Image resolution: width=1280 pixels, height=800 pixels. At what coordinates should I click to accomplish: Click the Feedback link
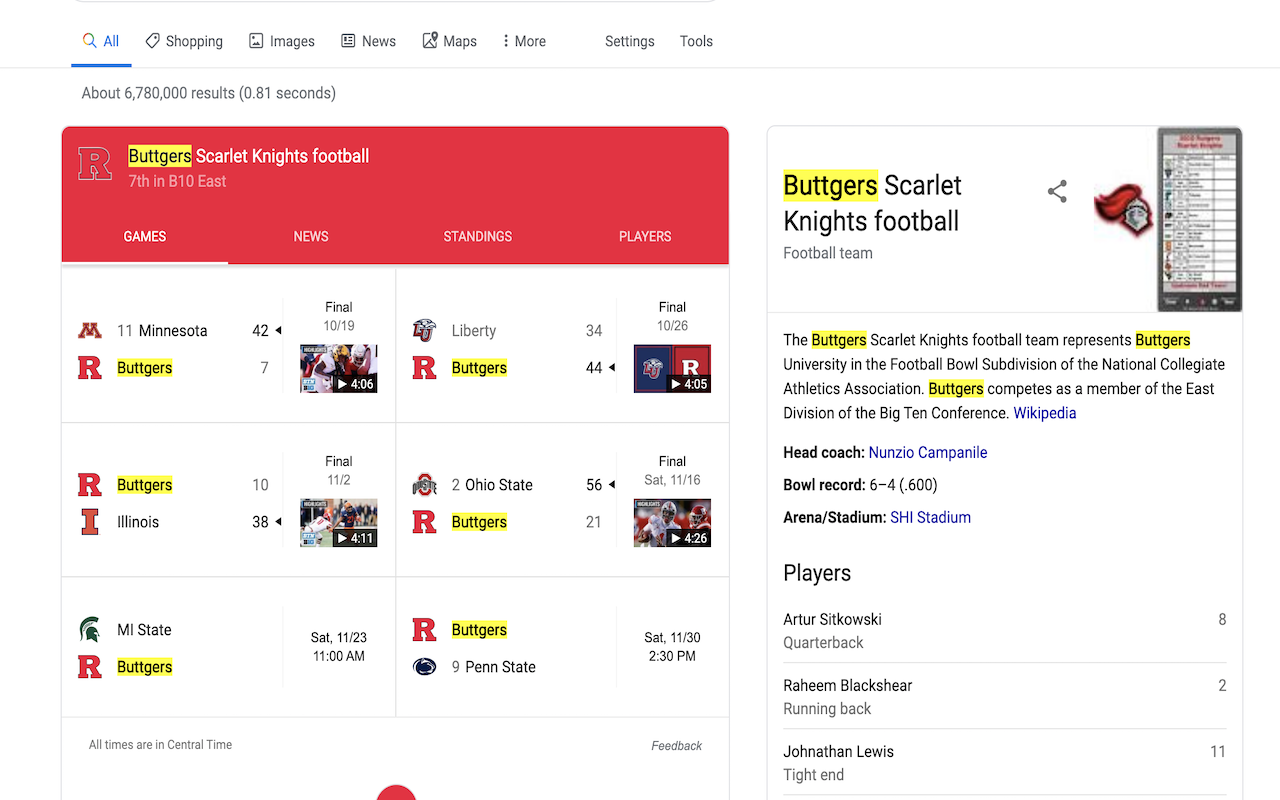(x=677, y=746)
